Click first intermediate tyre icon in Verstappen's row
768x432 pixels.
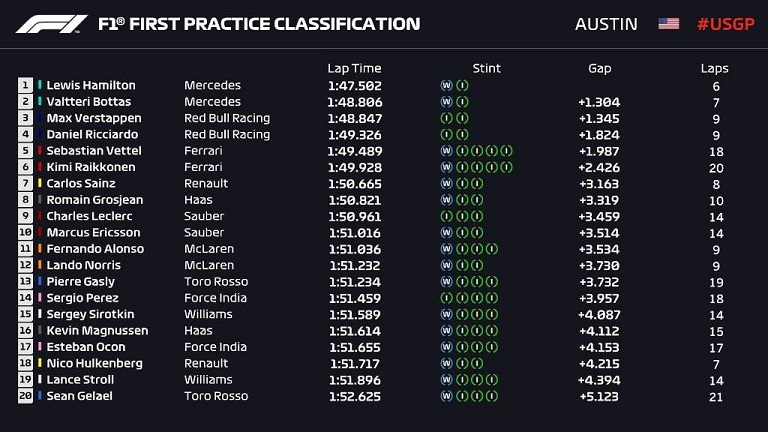[x=446, y=118]
